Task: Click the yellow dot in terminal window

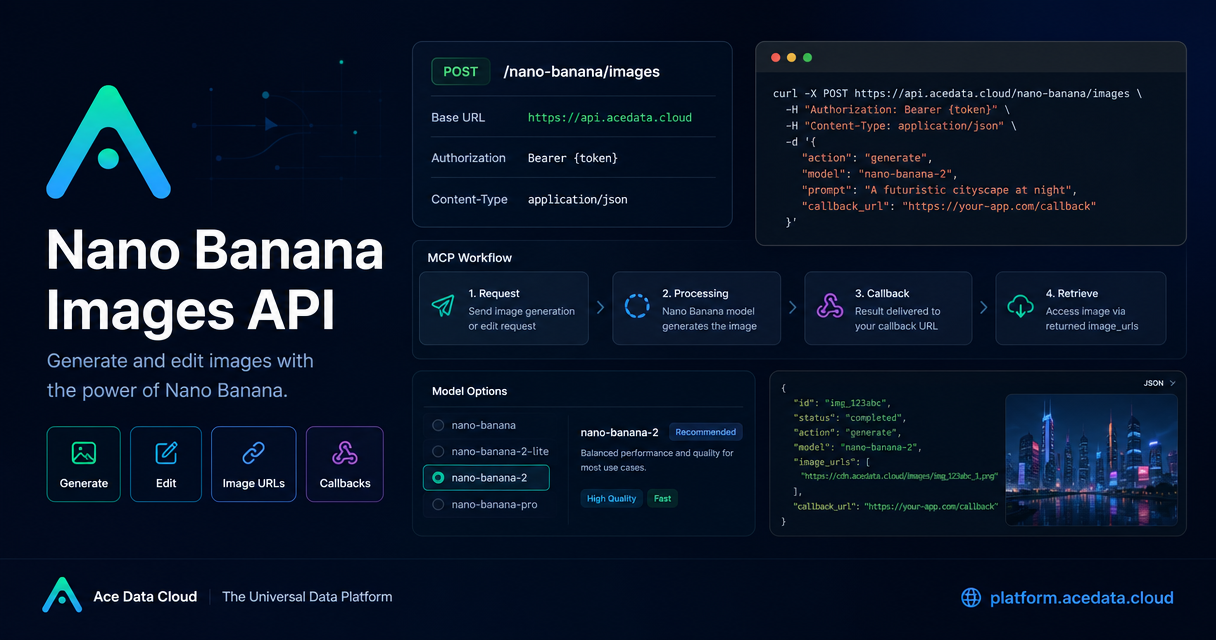Action: click(791, 58)
